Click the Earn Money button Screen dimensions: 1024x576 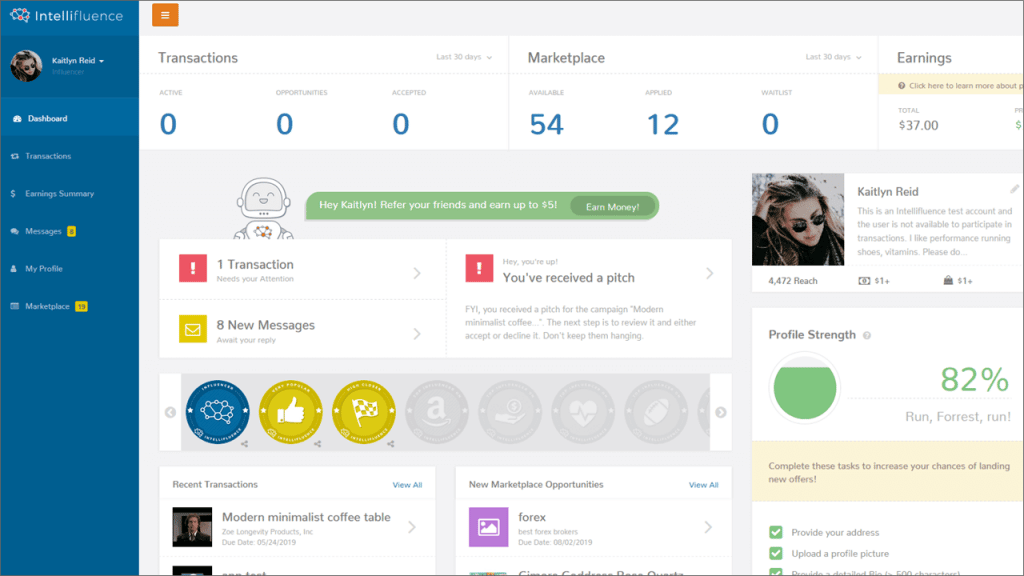612,206
